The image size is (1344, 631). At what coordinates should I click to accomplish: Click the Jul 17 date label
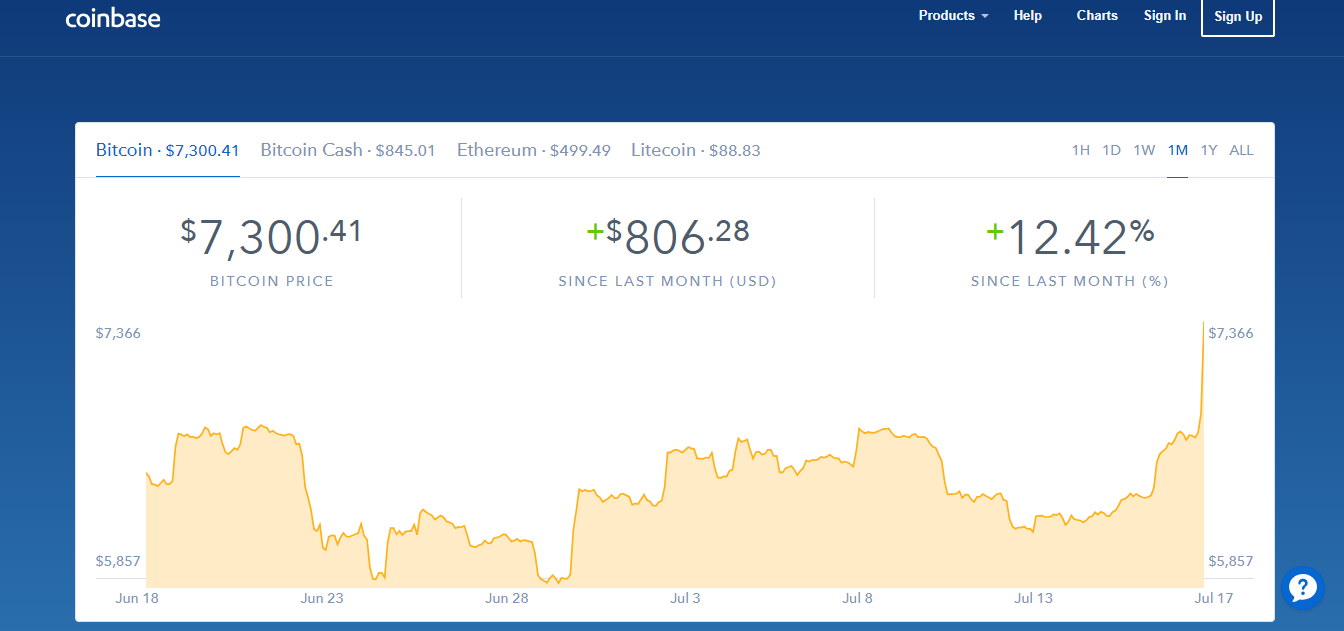1213,598
